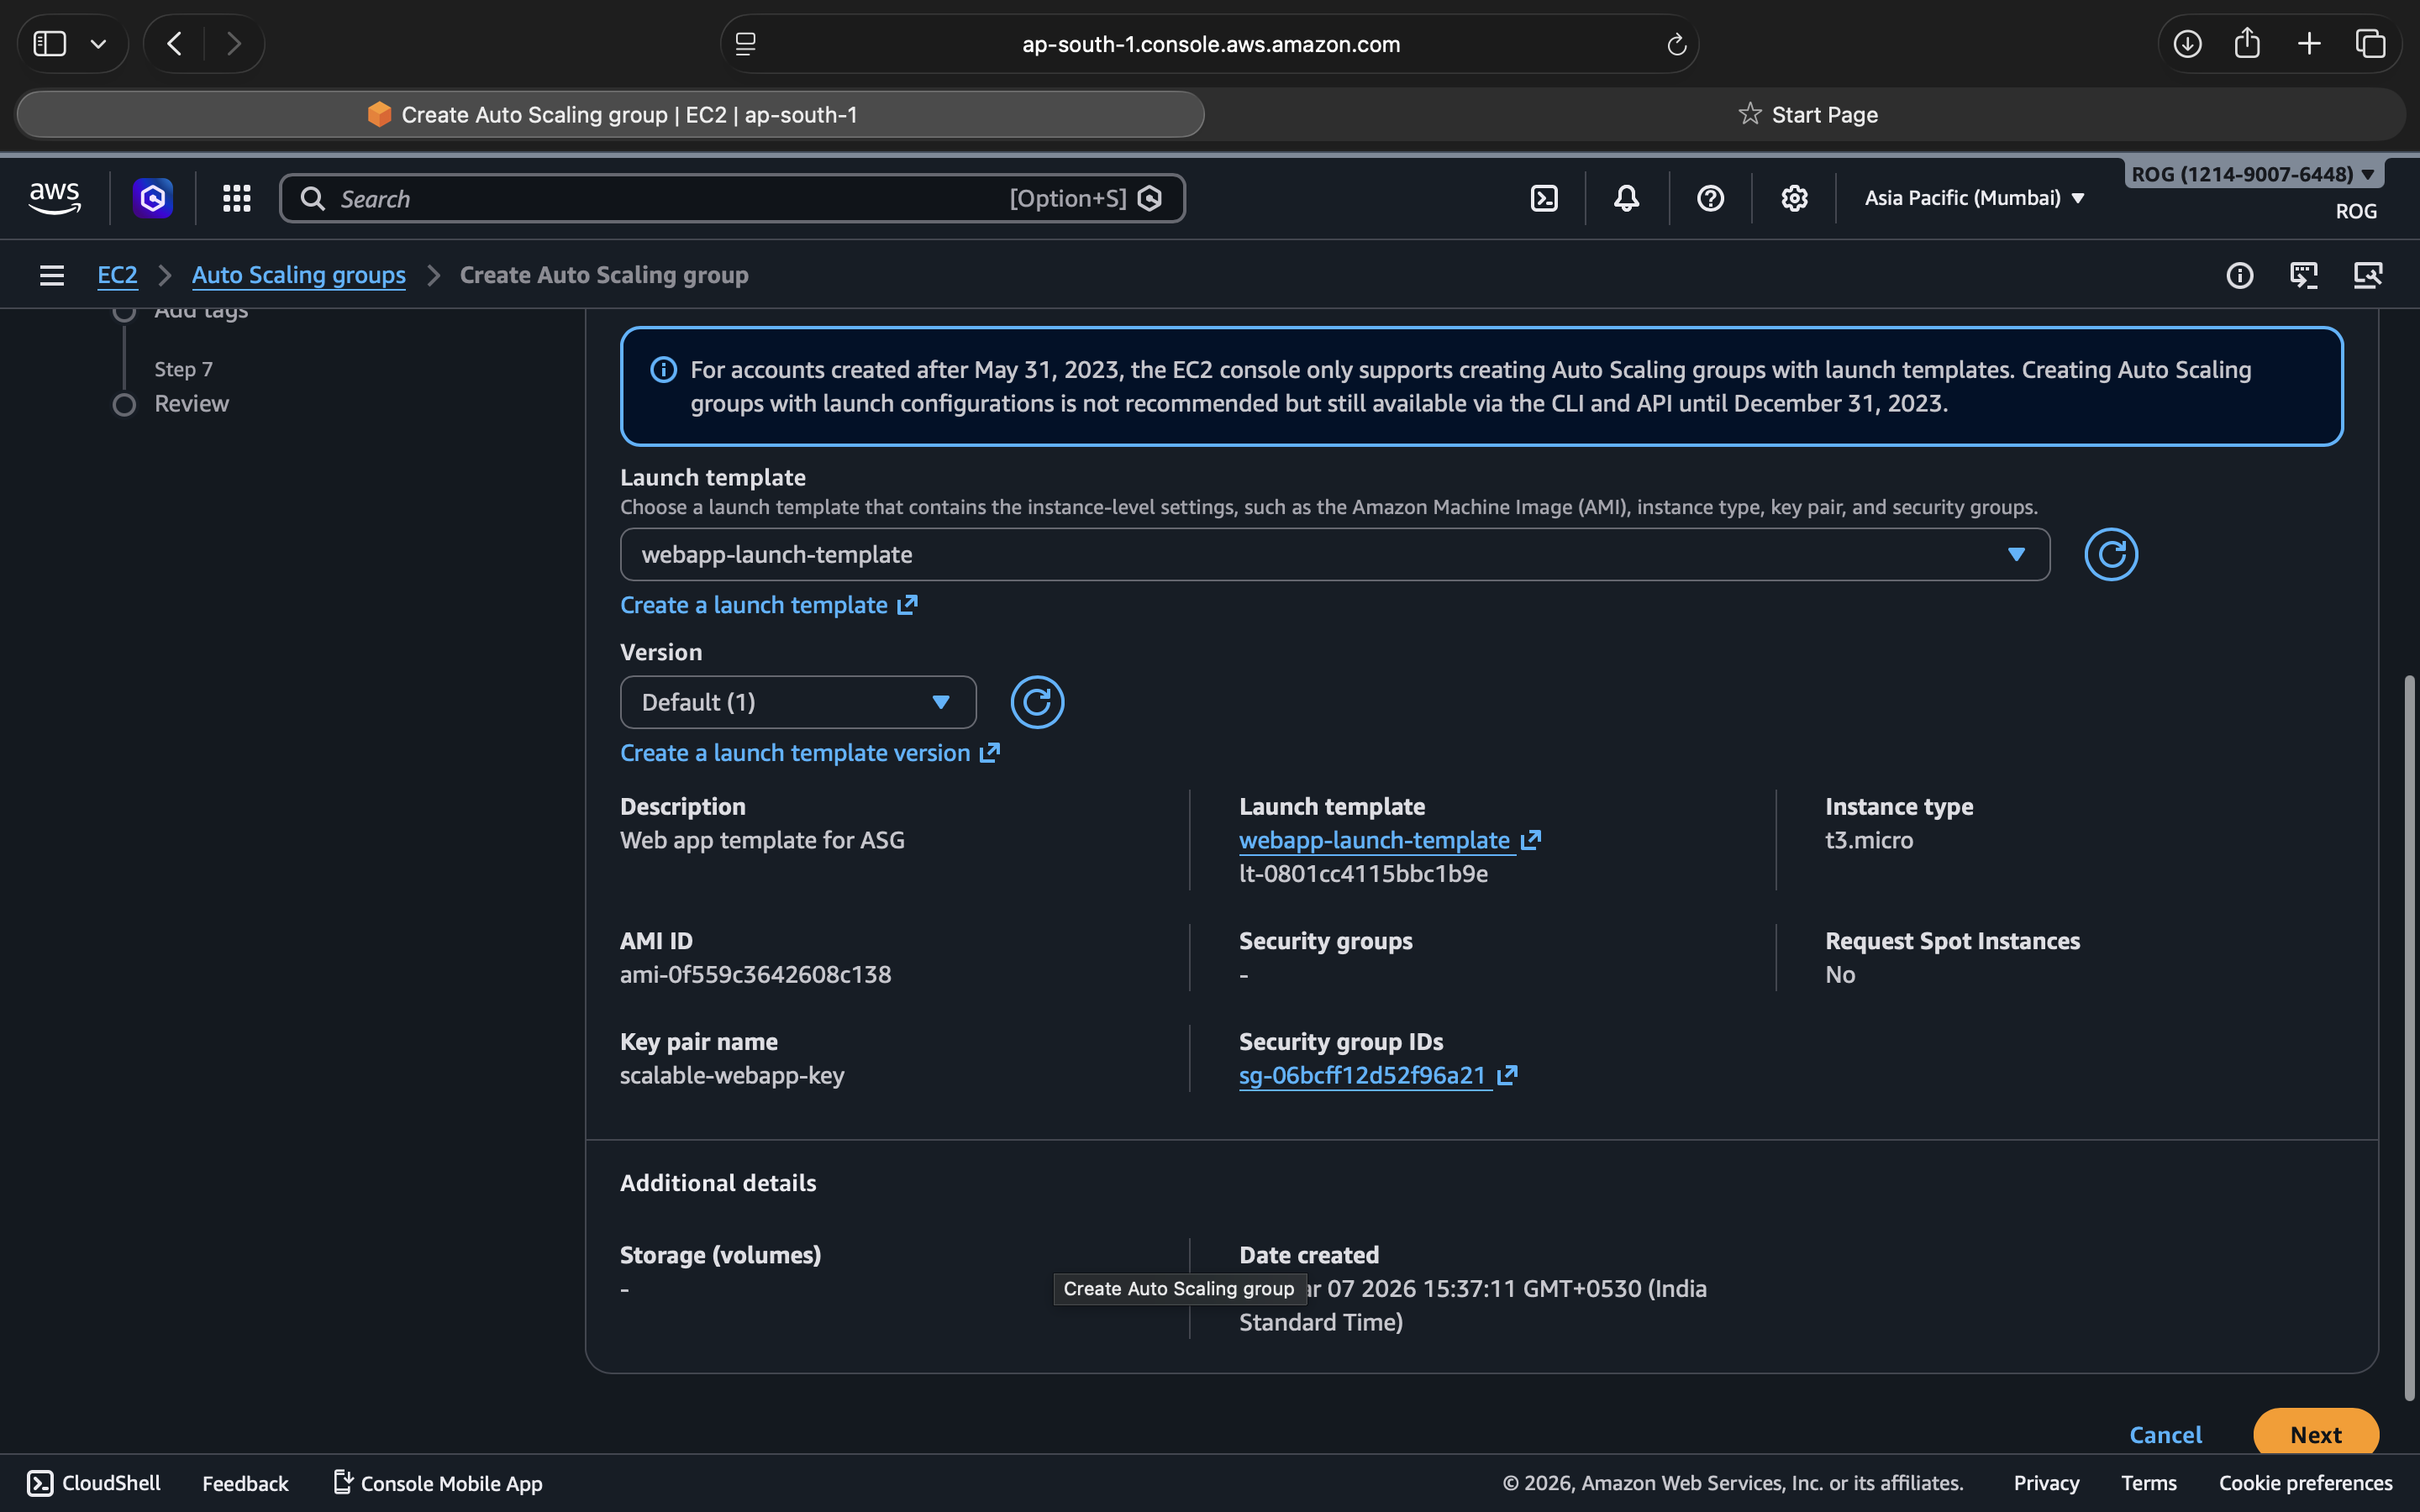Go to Auto Scaling groups breadcrumb

point(298,275)
